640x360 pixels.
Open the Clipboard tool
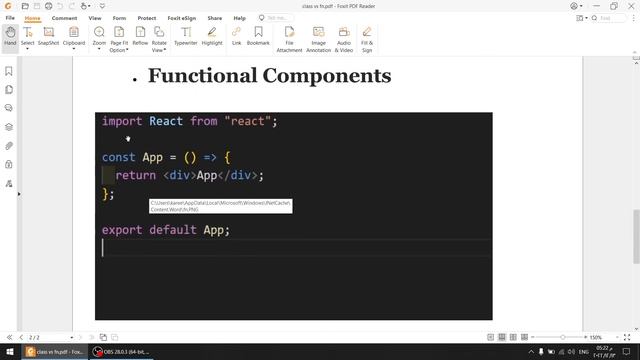[x=74, y=36]
